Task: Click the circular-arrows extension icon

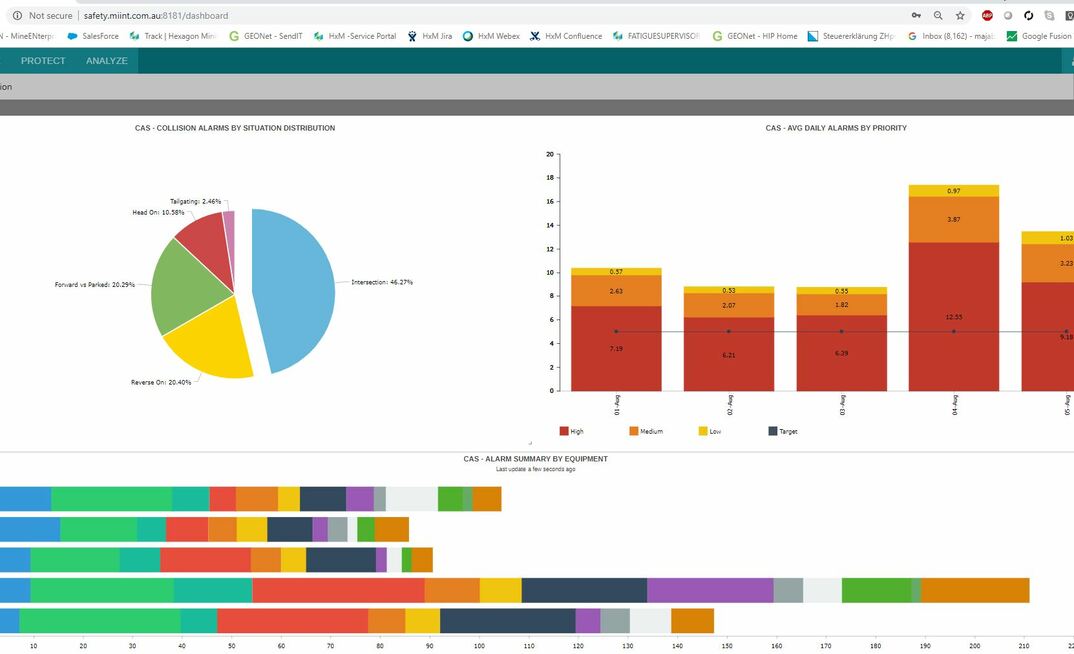Action: click(x=1027, y=16)
